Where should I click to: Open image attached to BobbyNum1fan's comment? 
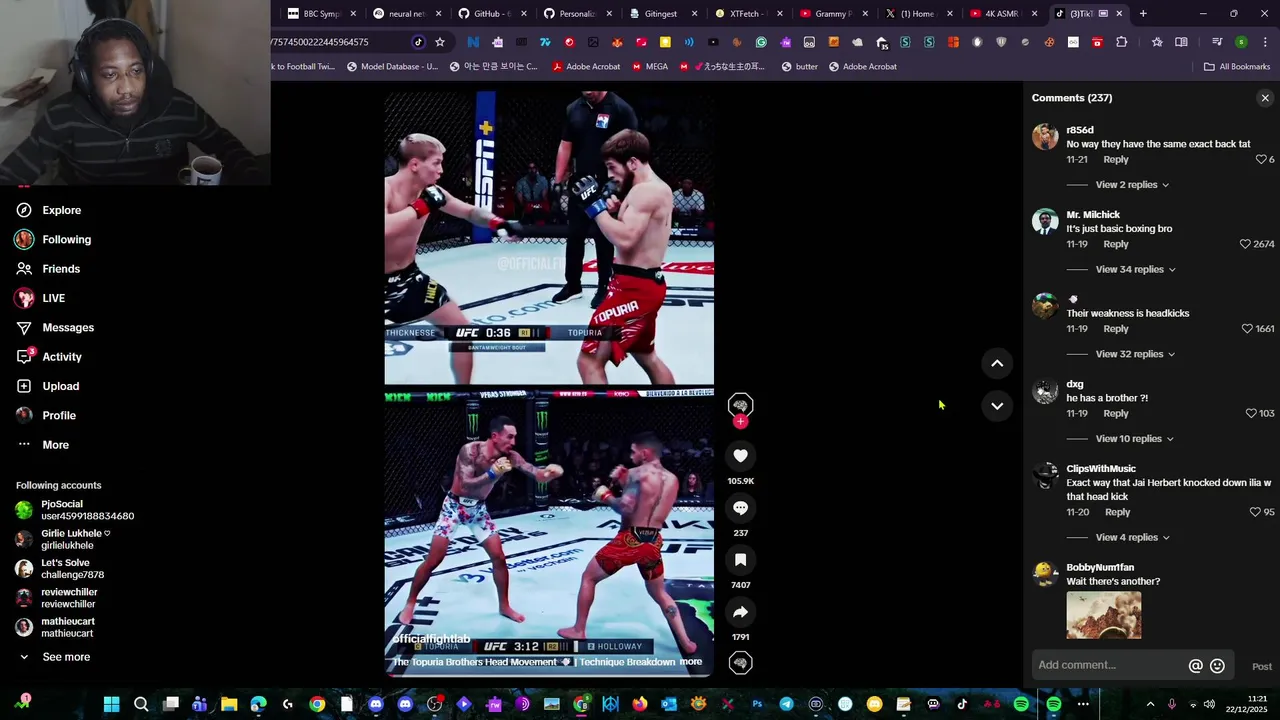click(1103, 615)
